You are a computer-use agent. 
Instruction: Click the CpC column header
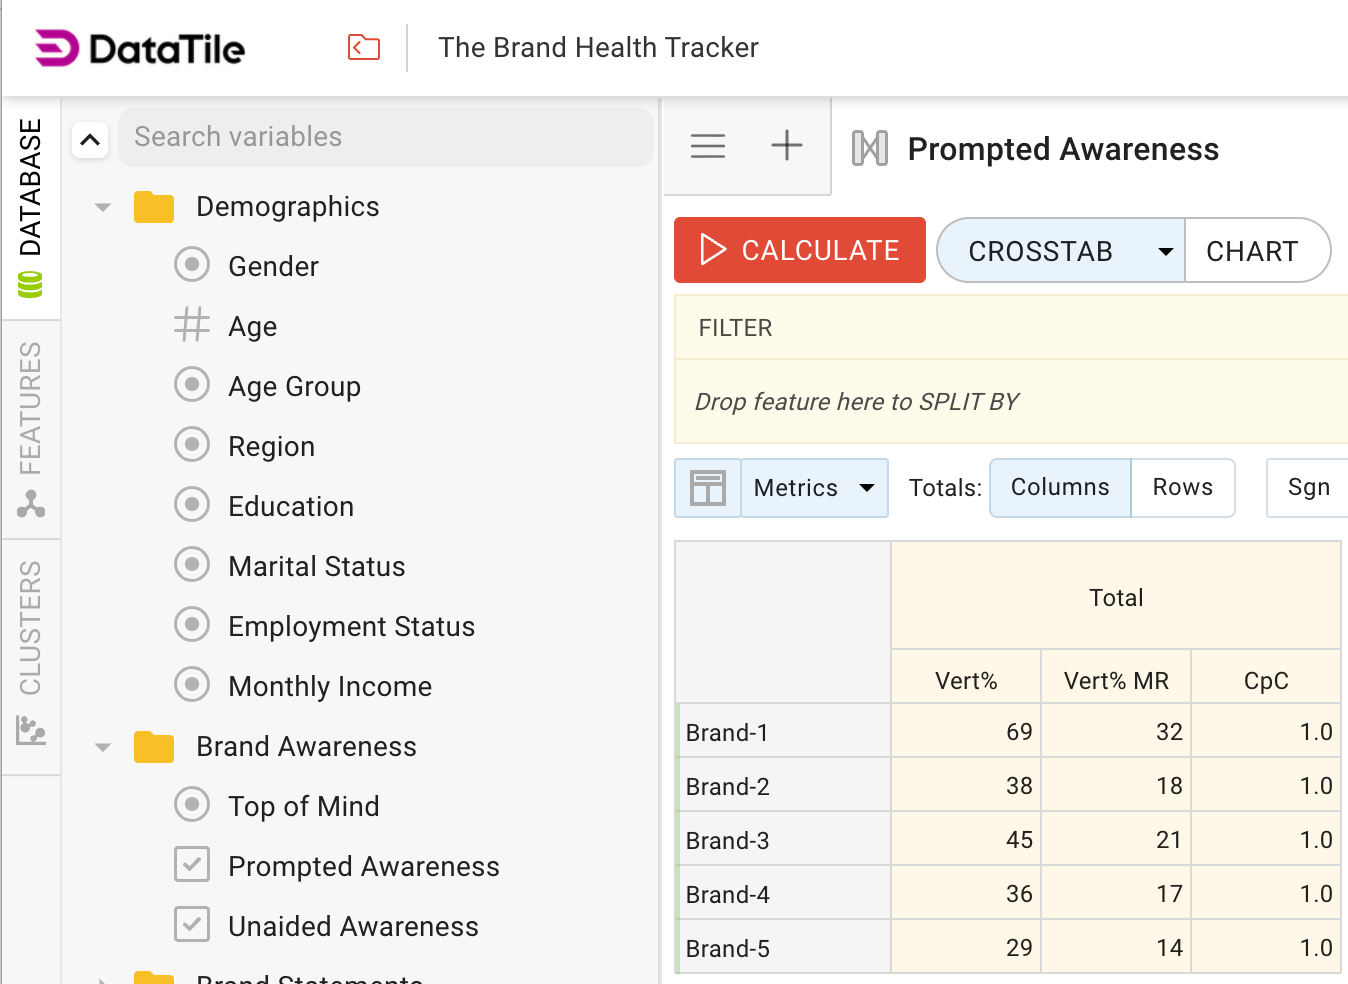1266,677
